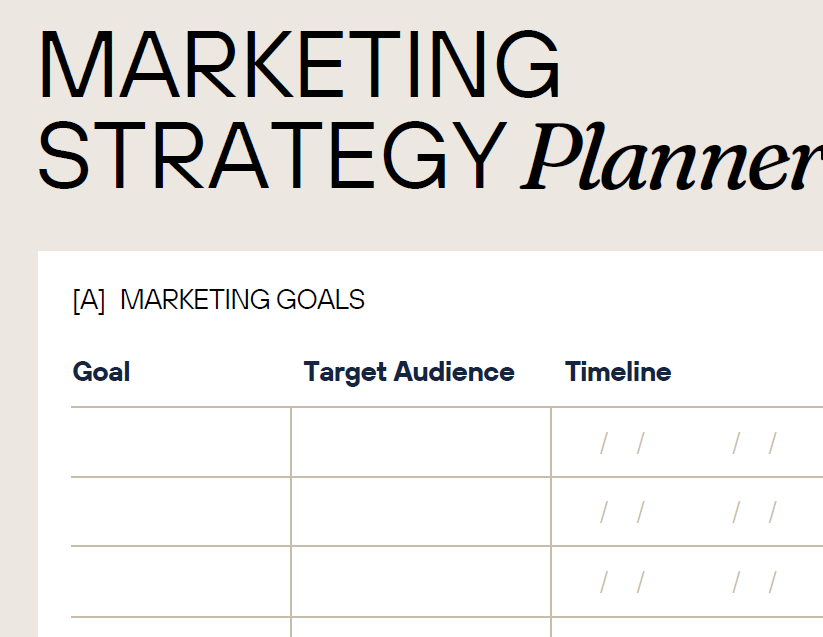Screen dimensions: 823x637
Task: Focus the third row Target Audience cell
Action: [x=421, y=582]
